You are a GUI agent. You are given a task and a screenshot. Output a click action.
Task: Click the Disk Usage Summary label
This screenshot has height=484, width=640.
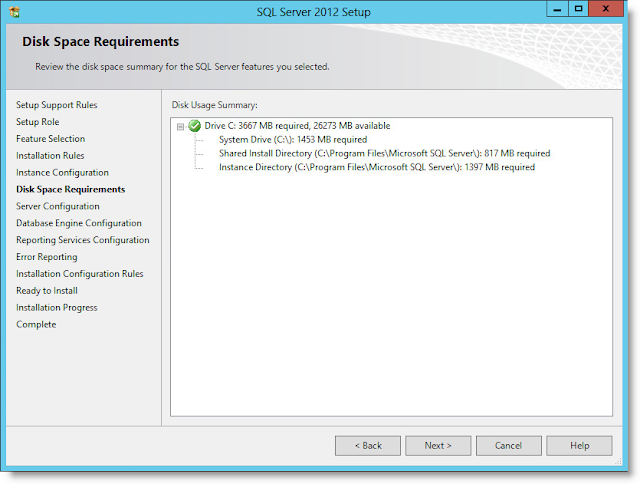(215, 105)
